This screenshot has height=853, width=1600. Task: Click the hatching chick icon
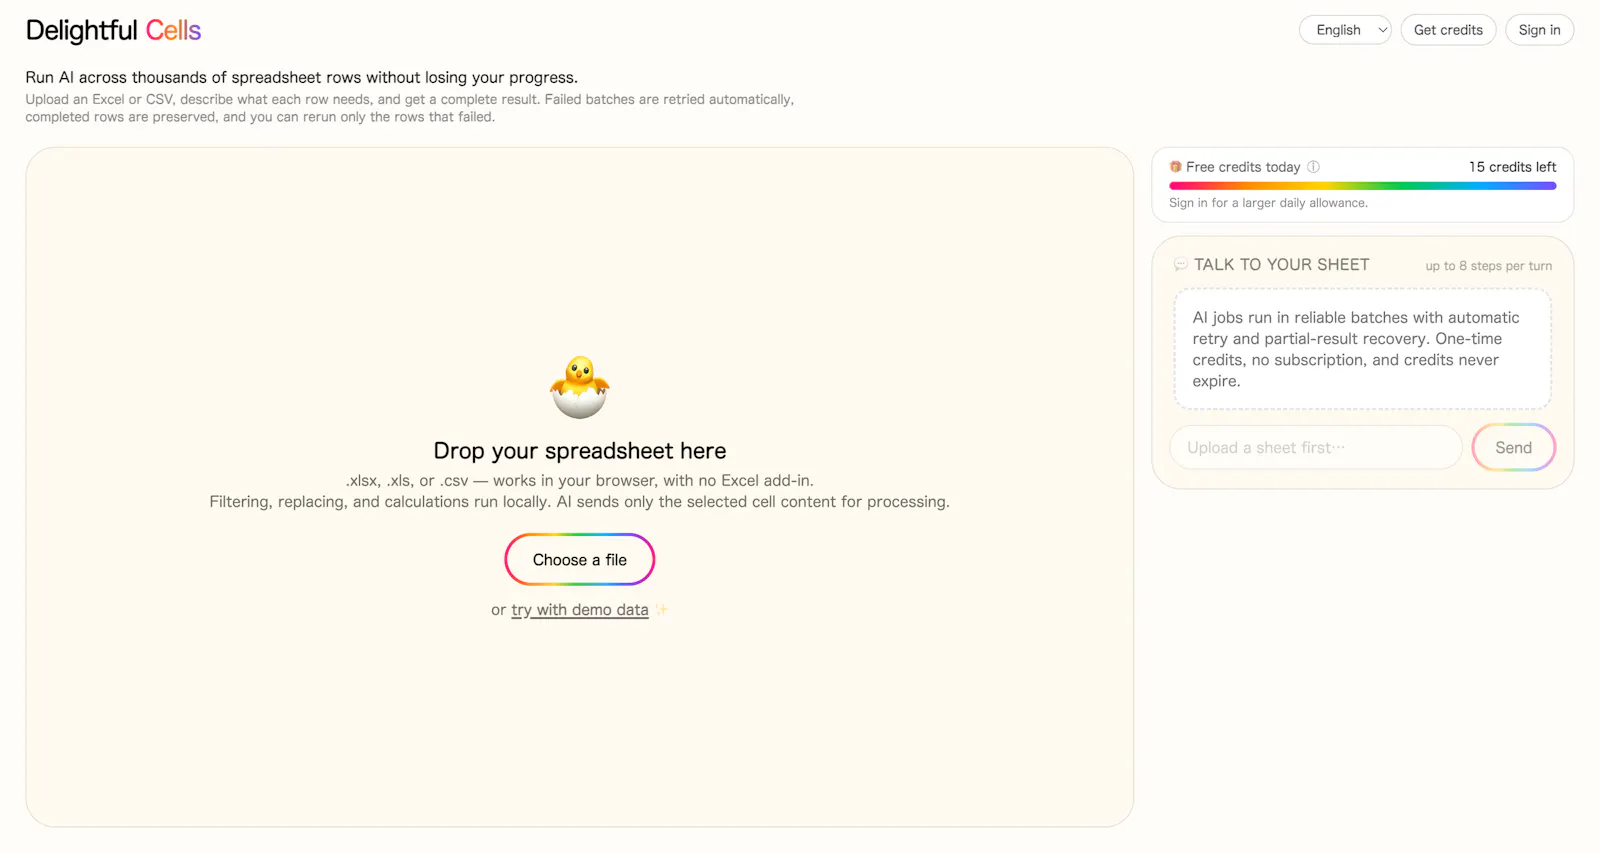580,387
